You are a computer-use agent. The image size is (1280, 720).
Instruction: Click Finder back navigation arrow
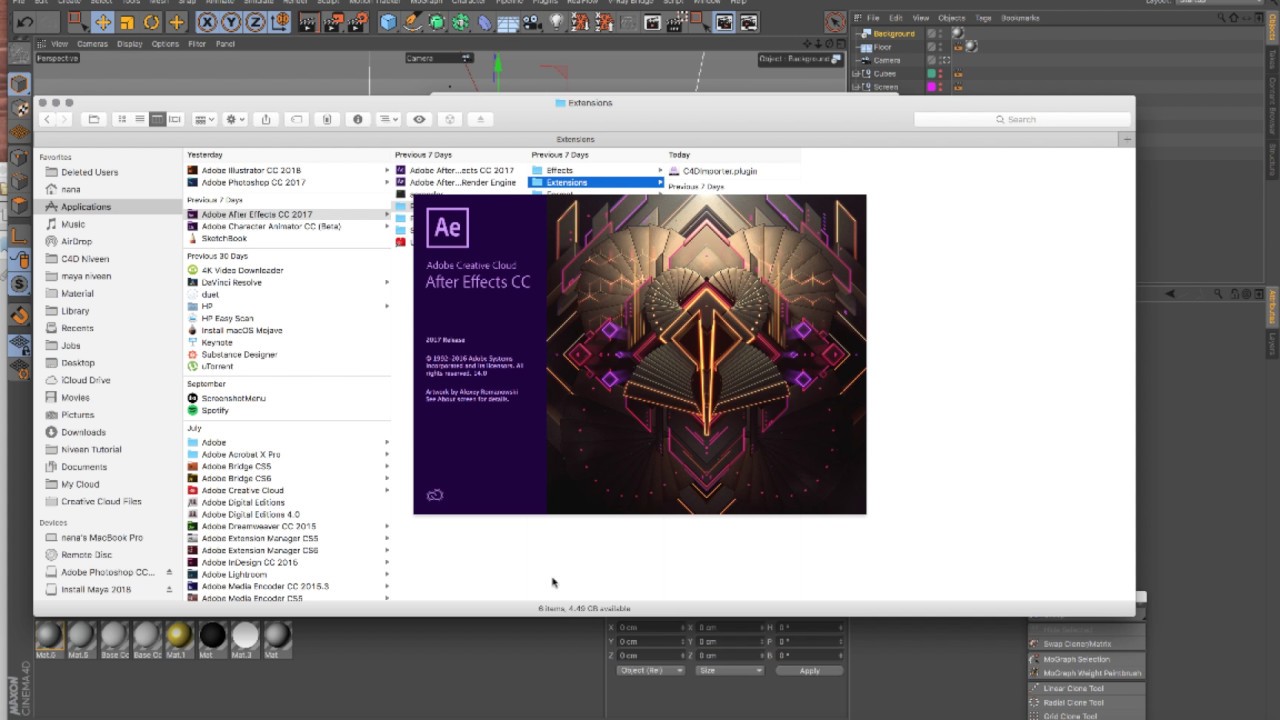click(46, 119)
